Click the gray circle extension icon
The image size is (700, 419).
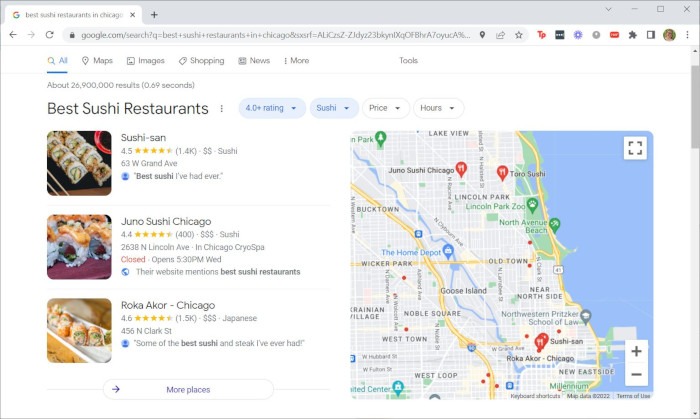(x=596, y=35)
